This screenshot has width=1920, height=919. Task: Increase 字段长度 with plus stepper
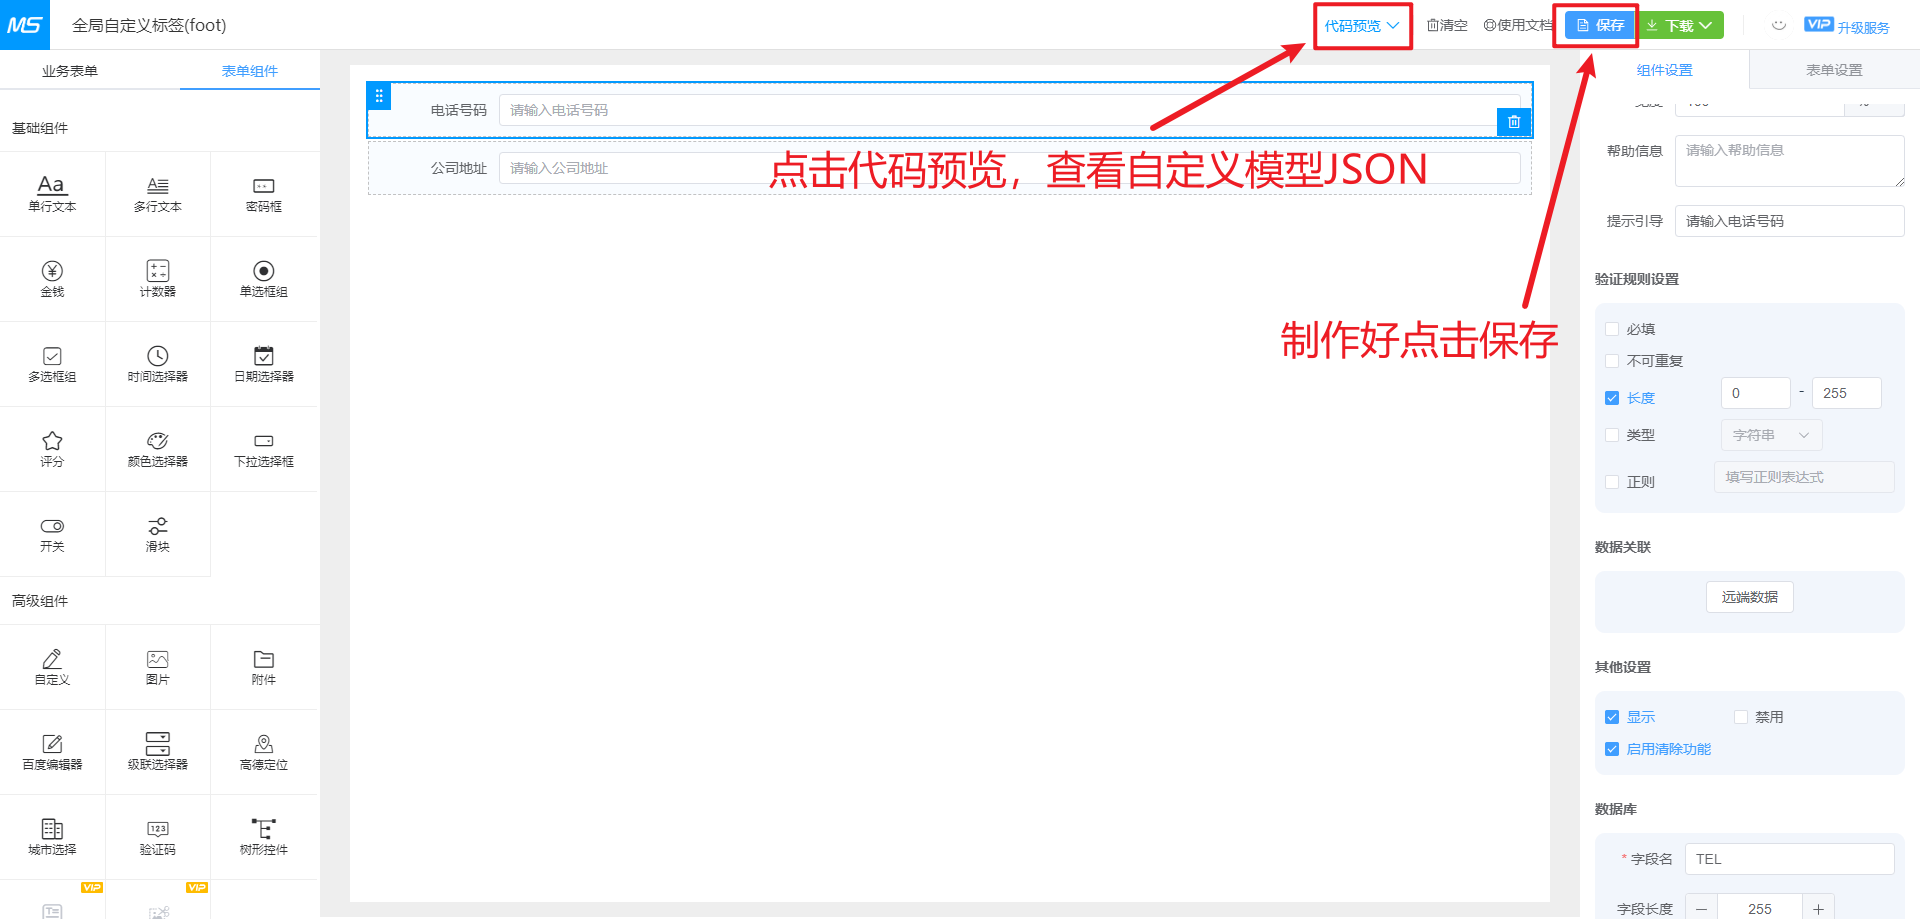tap(1818, 908)
